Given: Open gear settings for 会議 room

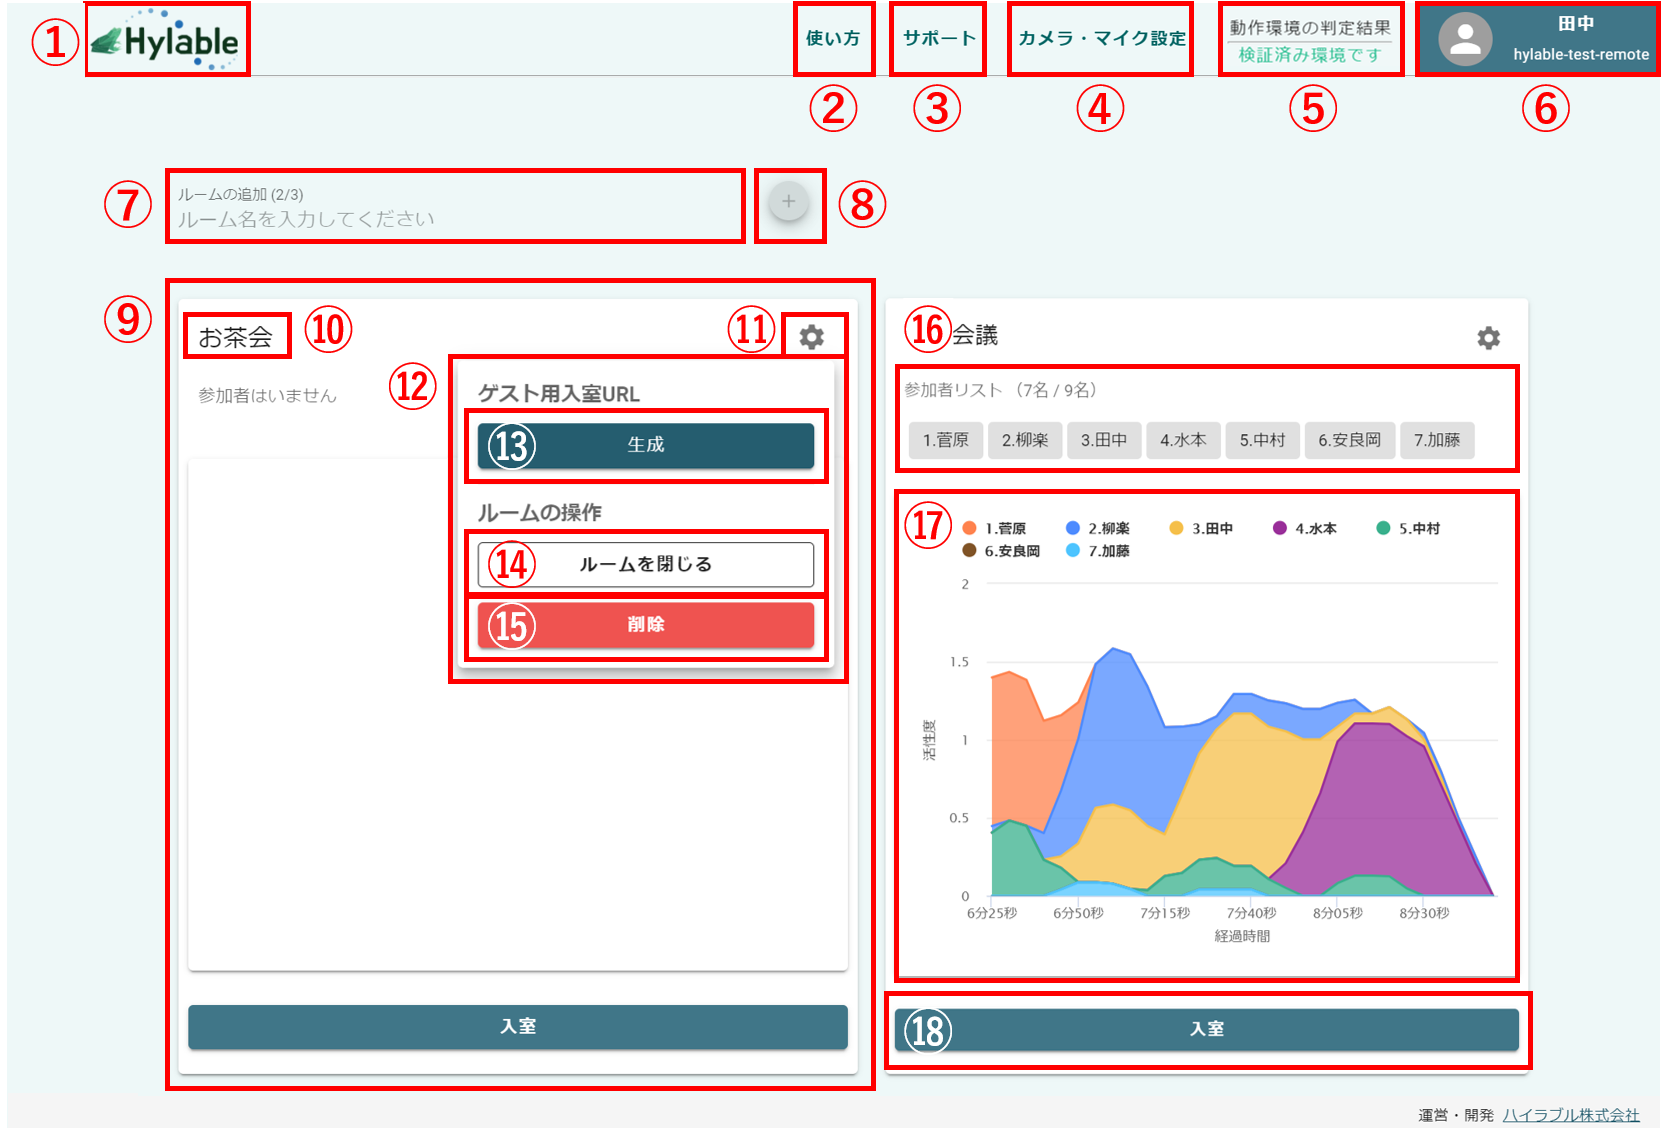Looking at the screenshot, I should (x=1488, y=338).
